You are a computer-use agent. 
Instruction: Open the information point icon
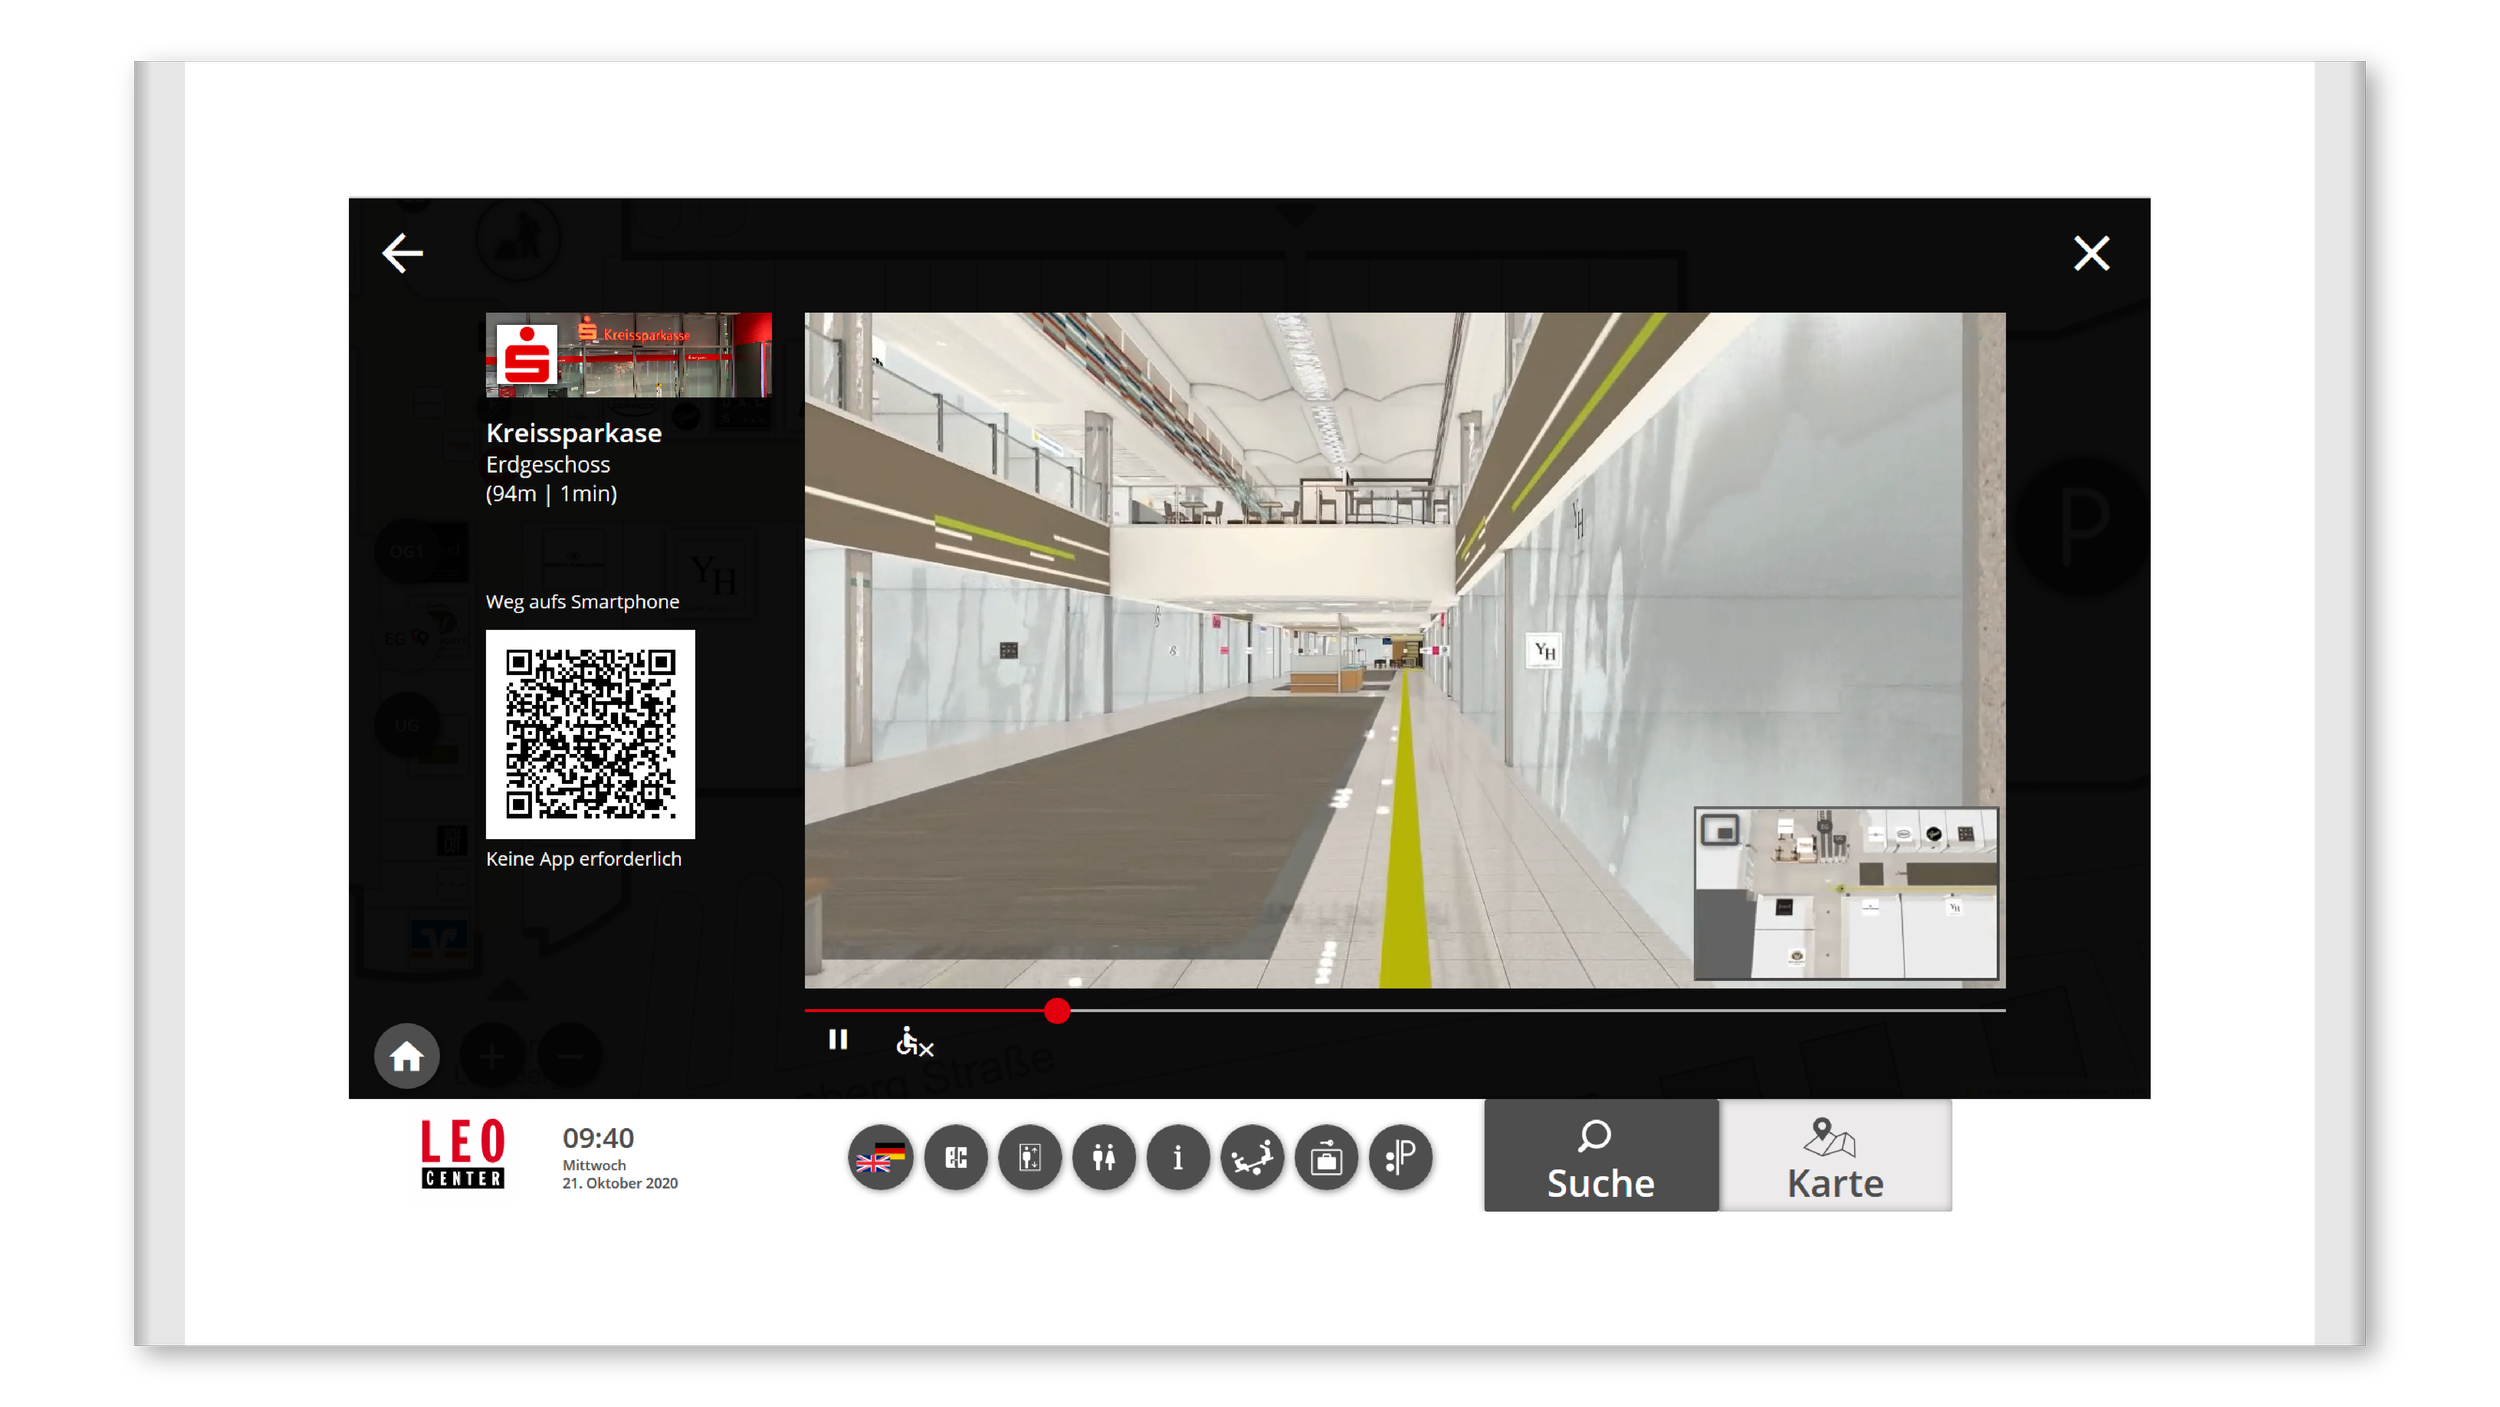pos(1178,1157)
